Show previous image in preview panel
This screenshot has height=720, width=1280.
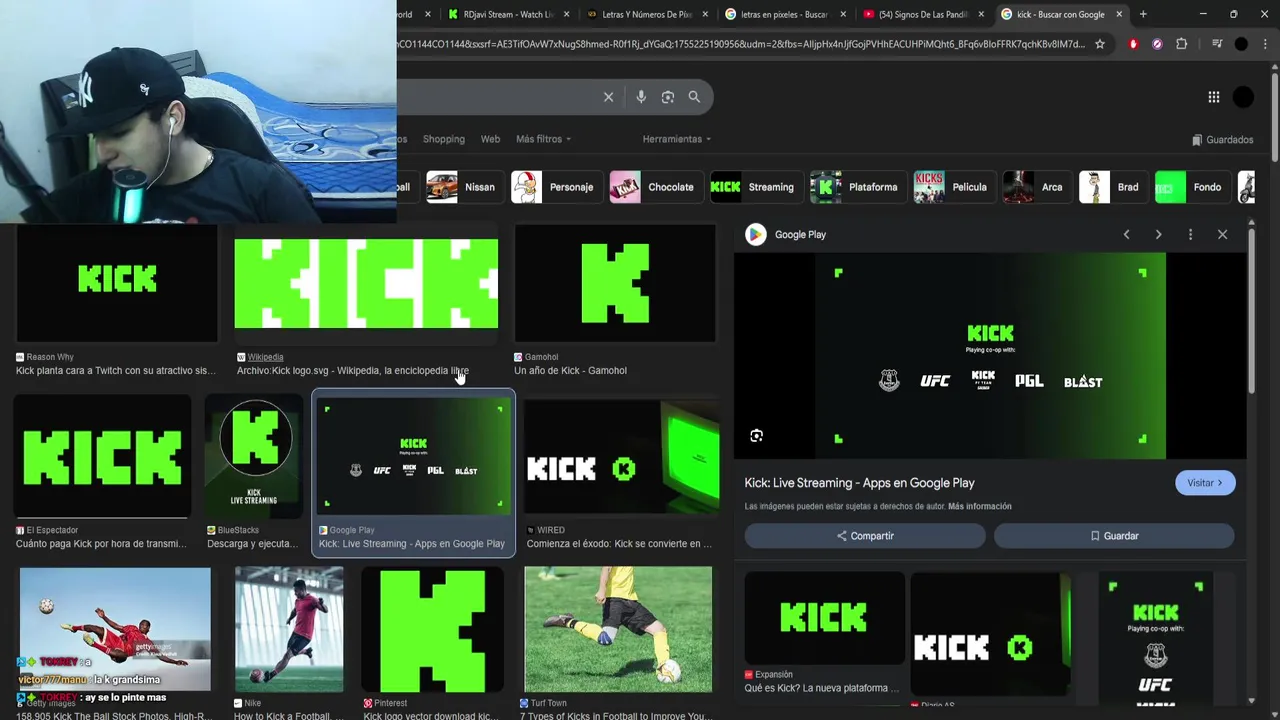(x=1126, y=234)
